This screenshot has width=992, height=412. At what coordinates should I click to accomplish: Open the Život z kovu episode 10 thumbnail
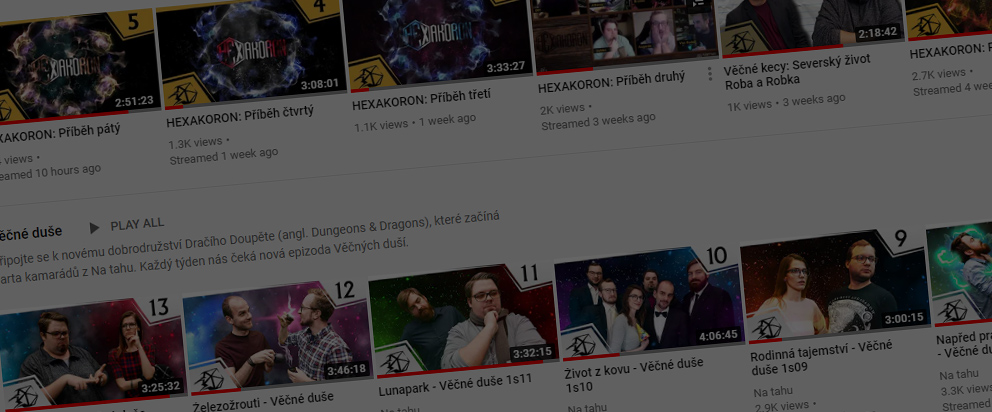click(x=647, y=302)
